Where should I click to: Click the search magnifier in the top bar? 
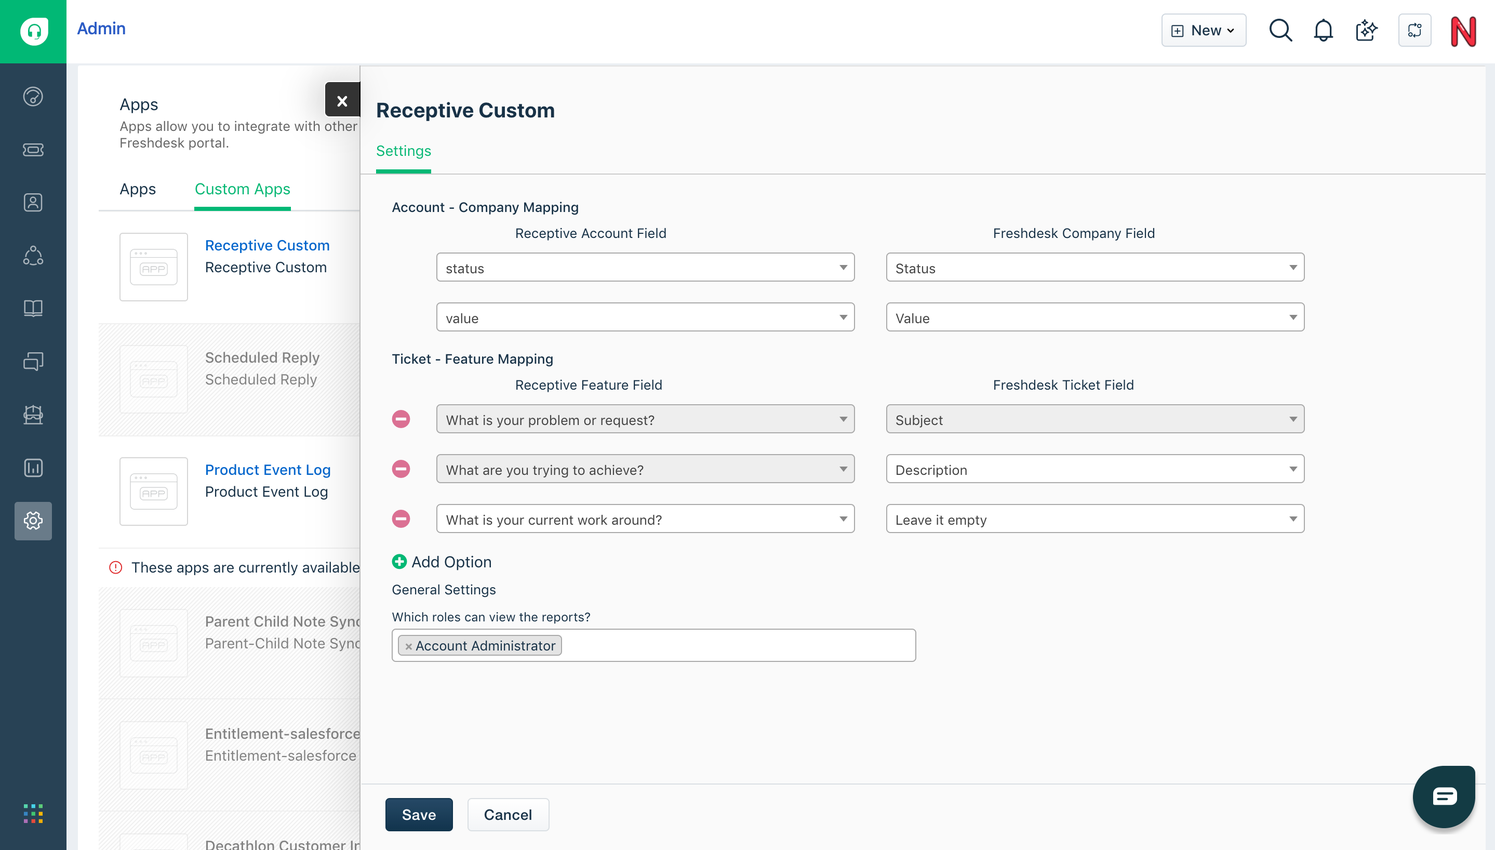1280,30
